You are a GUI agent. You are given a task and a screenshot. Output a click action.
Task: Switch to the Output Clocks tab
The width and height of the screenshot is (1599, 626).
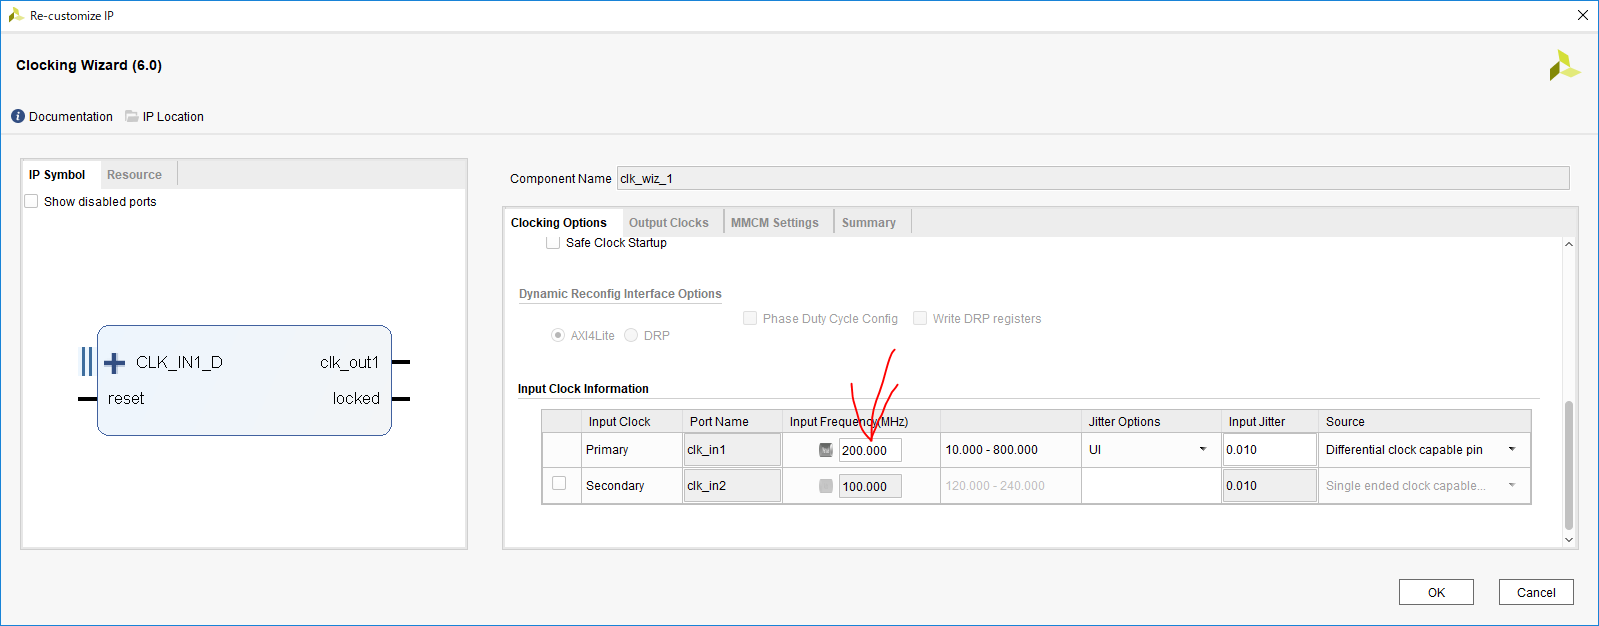[668, 223]
